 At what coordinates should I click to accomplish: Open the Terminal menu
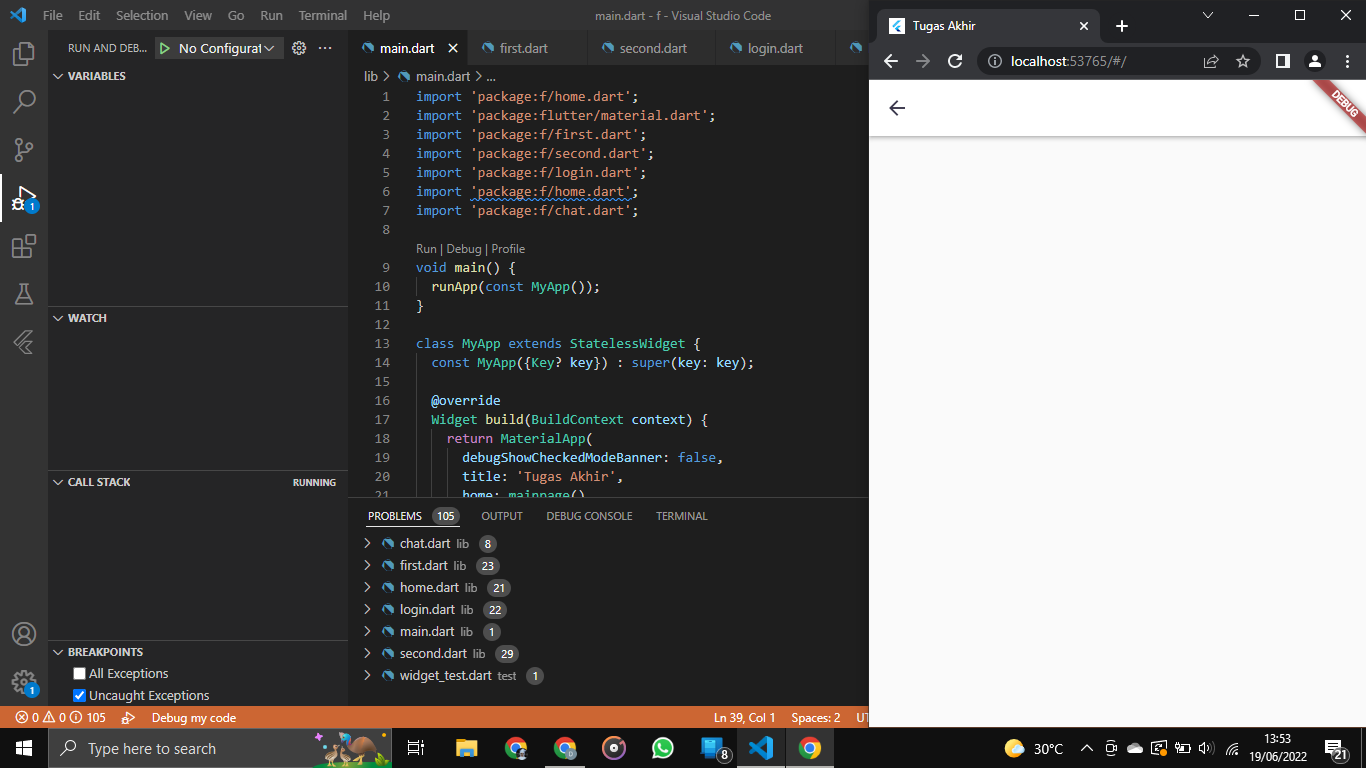[323, 16]
